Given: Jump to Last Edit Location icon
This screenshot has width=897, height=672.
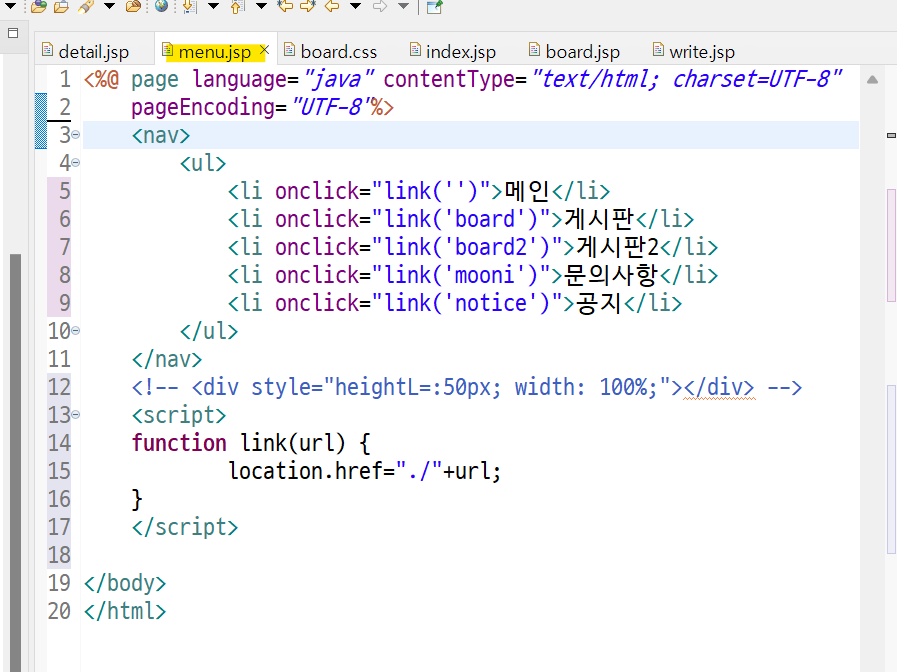Looking at the screenshot, I should pos(284,6).
